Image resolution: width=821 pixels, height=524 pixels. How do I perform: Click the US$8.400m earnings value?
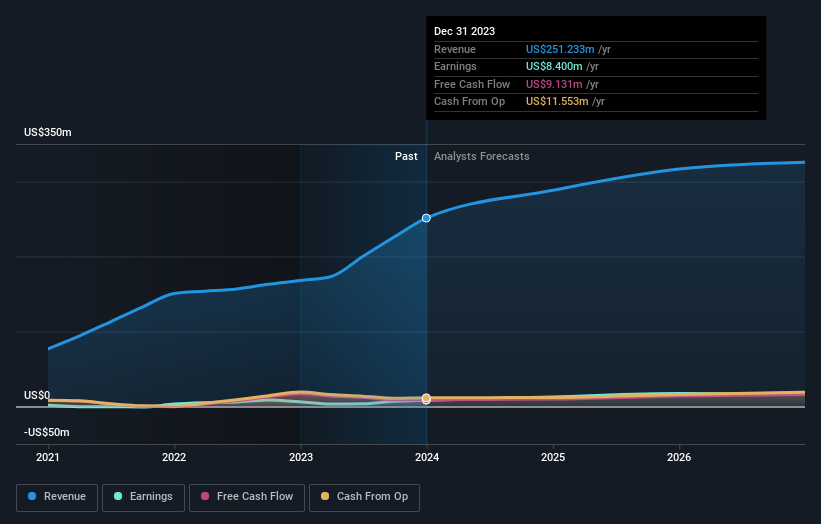pos(554,66)
